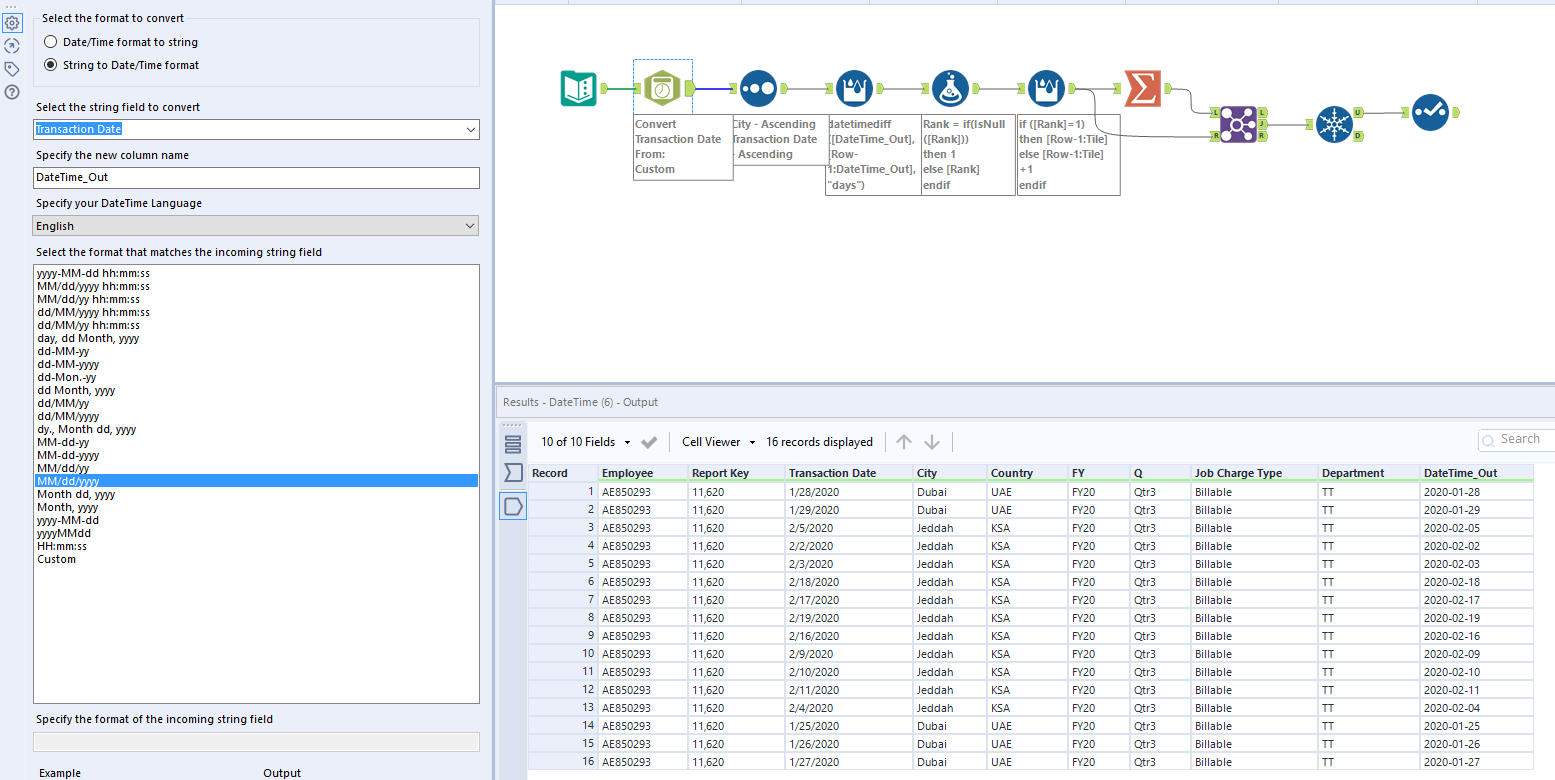
Task: Open the 10 of 10 Fields dropdown
Action: pos(586,442)
